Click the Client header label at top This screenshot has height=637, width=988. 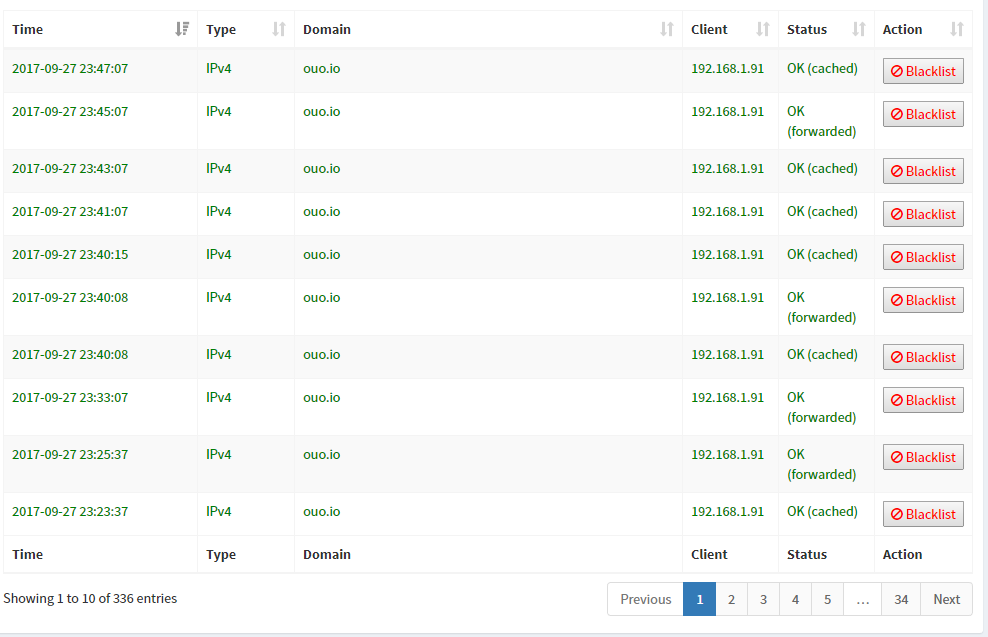coord(709,29)
